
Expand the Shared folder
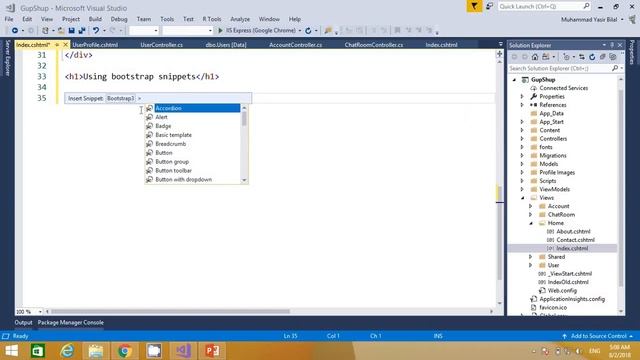(x=531, y=257)
